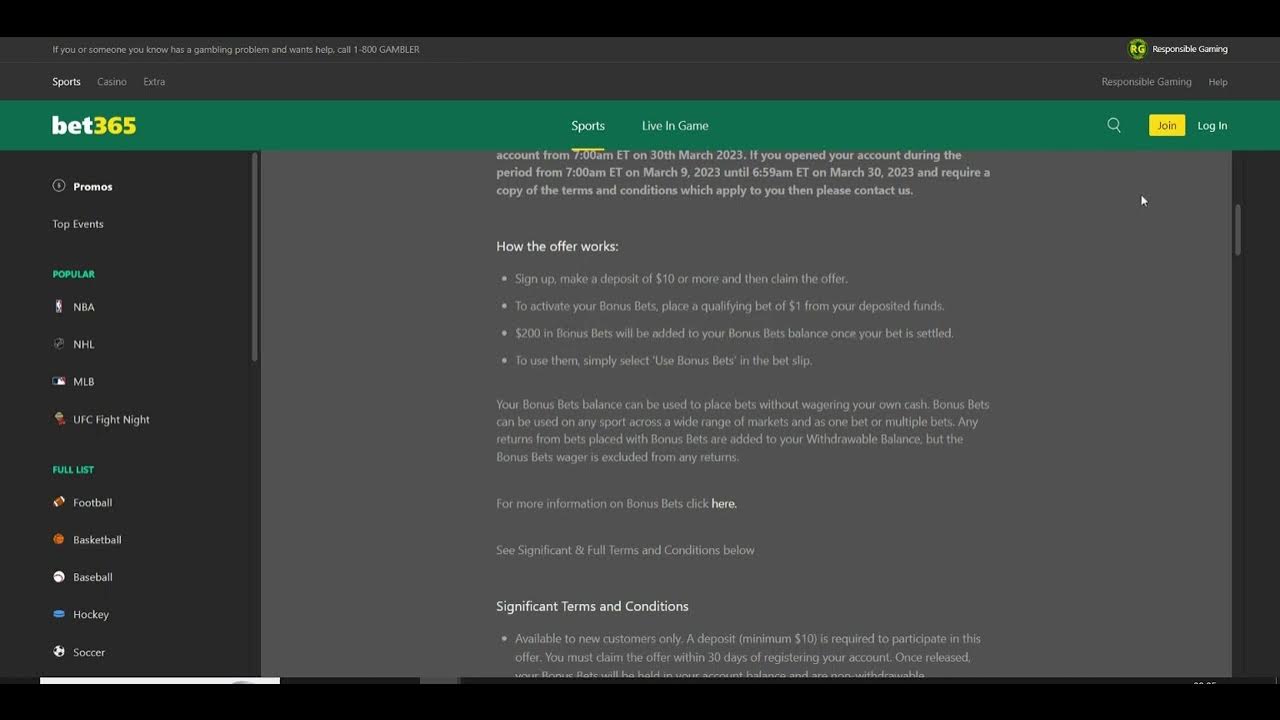Click the 'here.' Bonus Bets info link
Screen dimensions: 1280x720
pos(724,504)
